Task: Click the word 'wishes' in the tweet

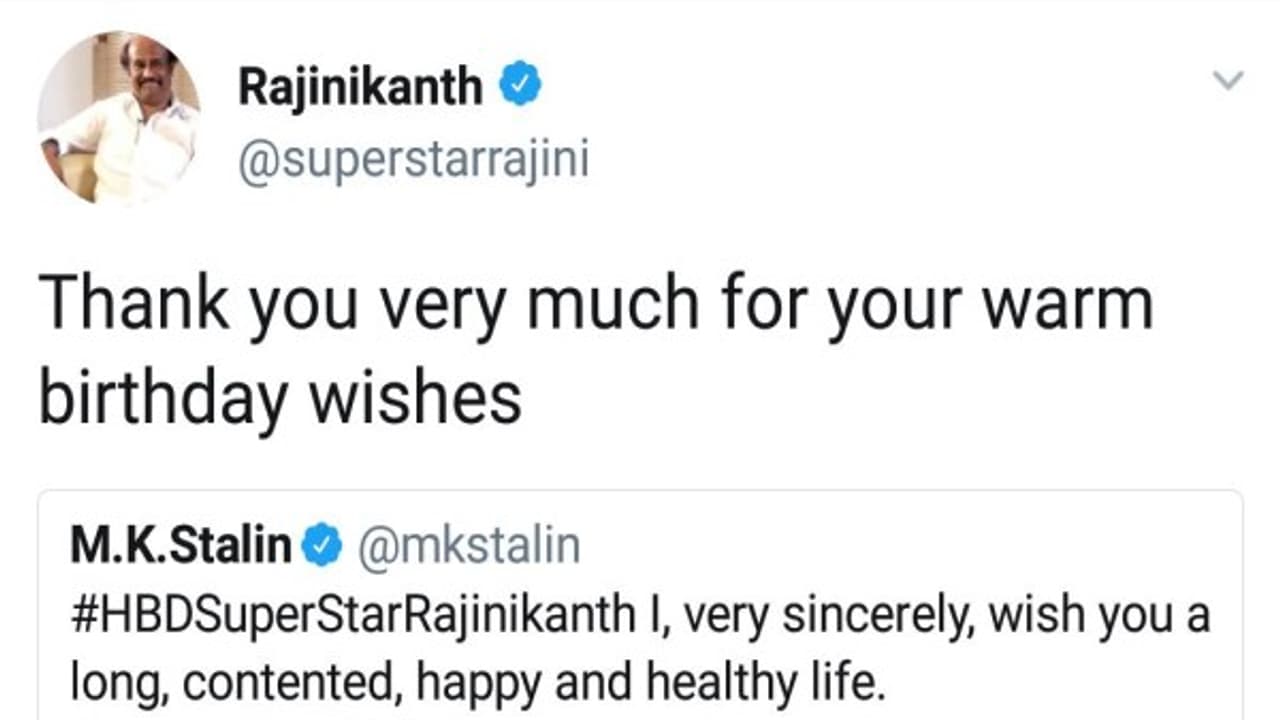Action: [x=414, y=395]
